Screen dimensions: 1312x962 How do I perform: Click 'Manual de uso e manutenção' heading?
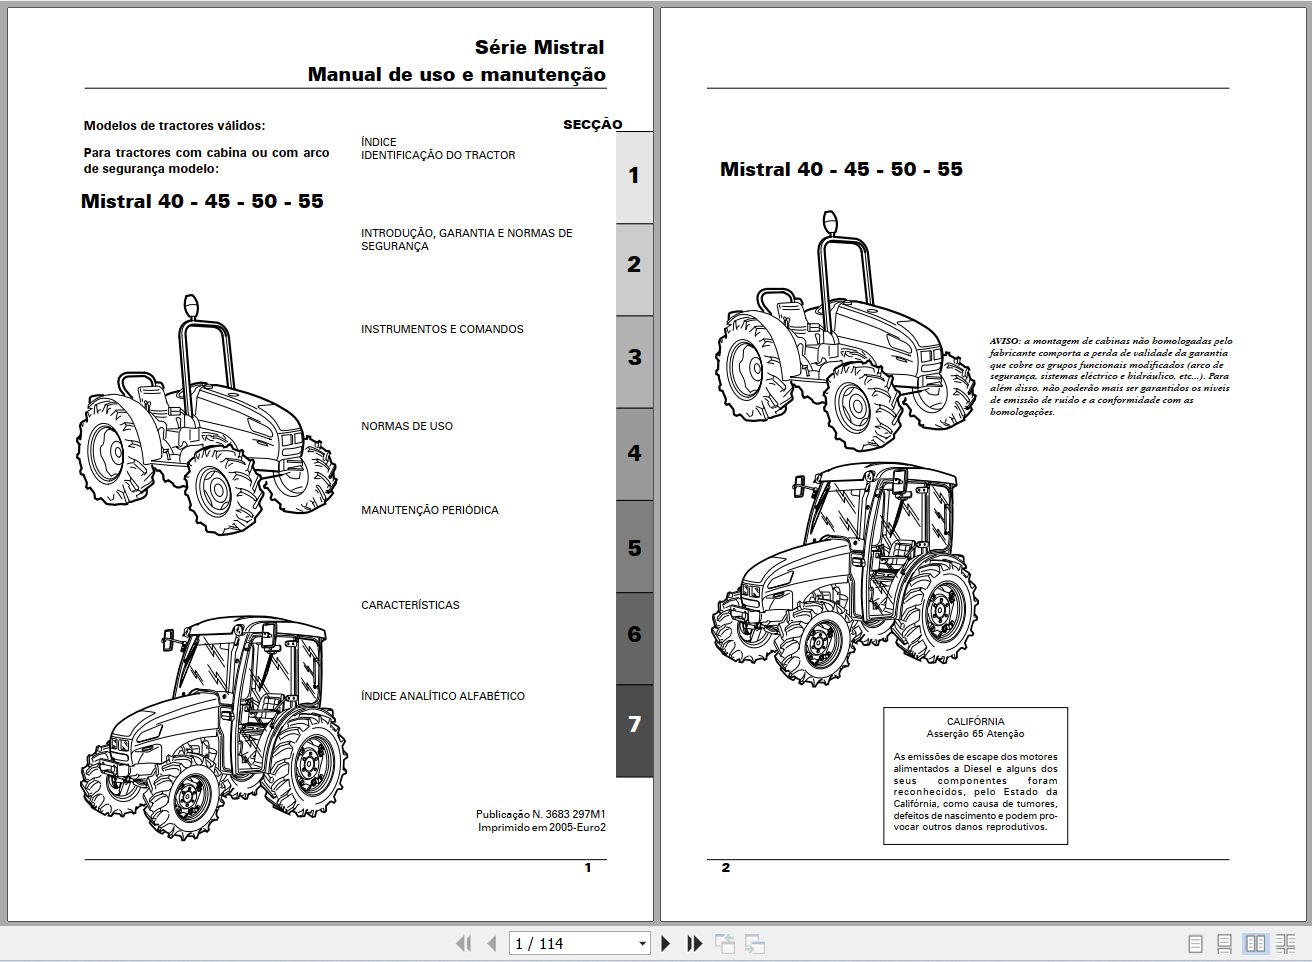[x=457, y=74]
